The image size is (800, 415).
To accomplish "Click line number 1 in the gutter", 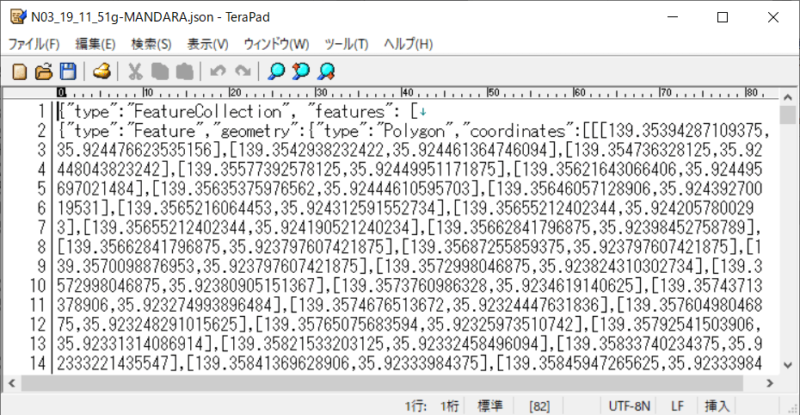I will [x=42, y=111].
